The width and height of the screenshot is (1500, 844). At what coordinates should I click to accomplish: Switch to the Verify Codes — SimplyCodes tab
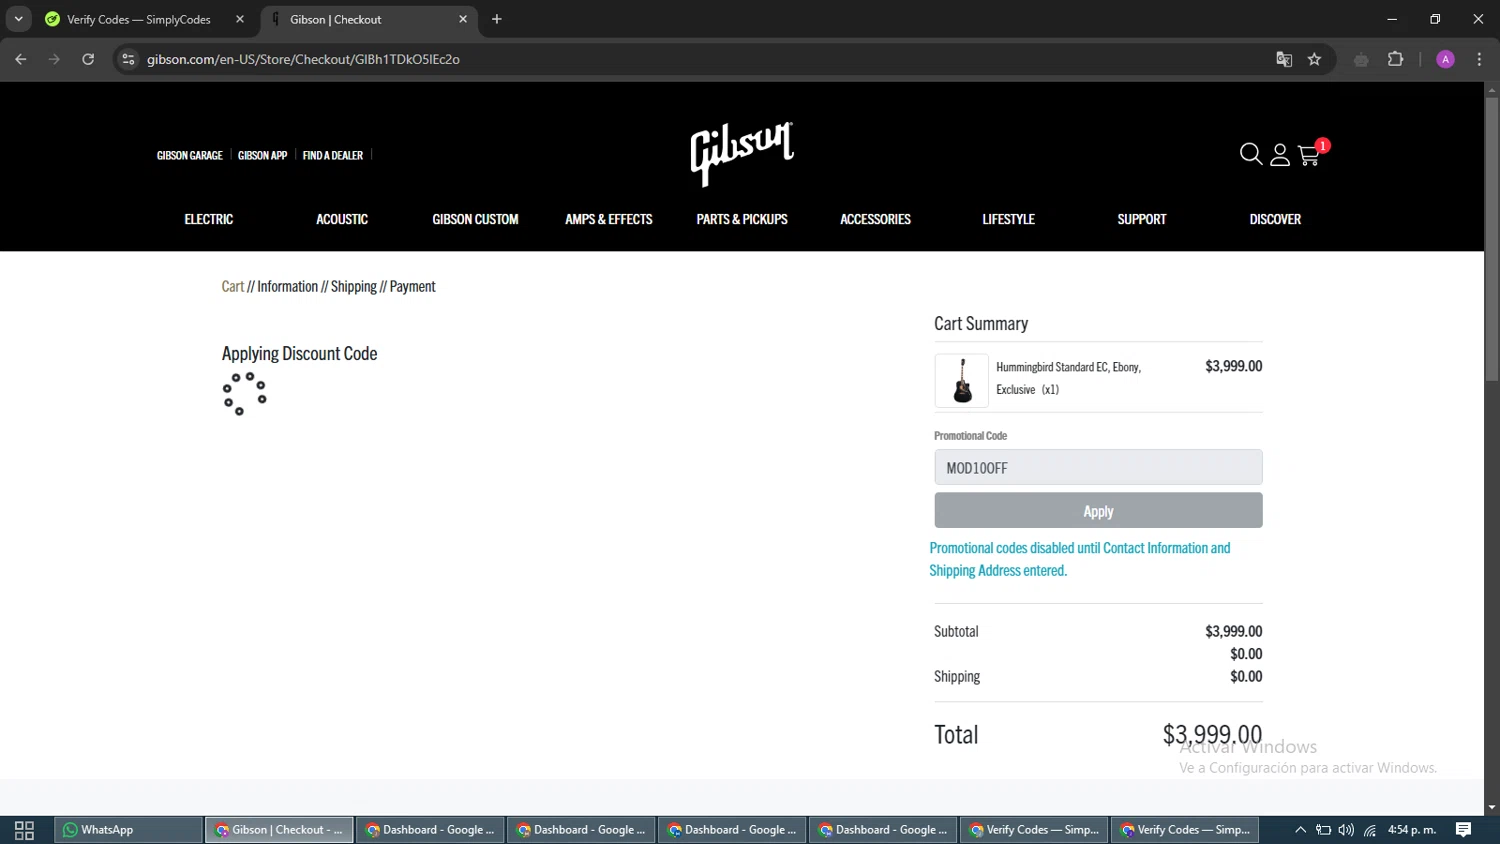[x=138, y=19]
